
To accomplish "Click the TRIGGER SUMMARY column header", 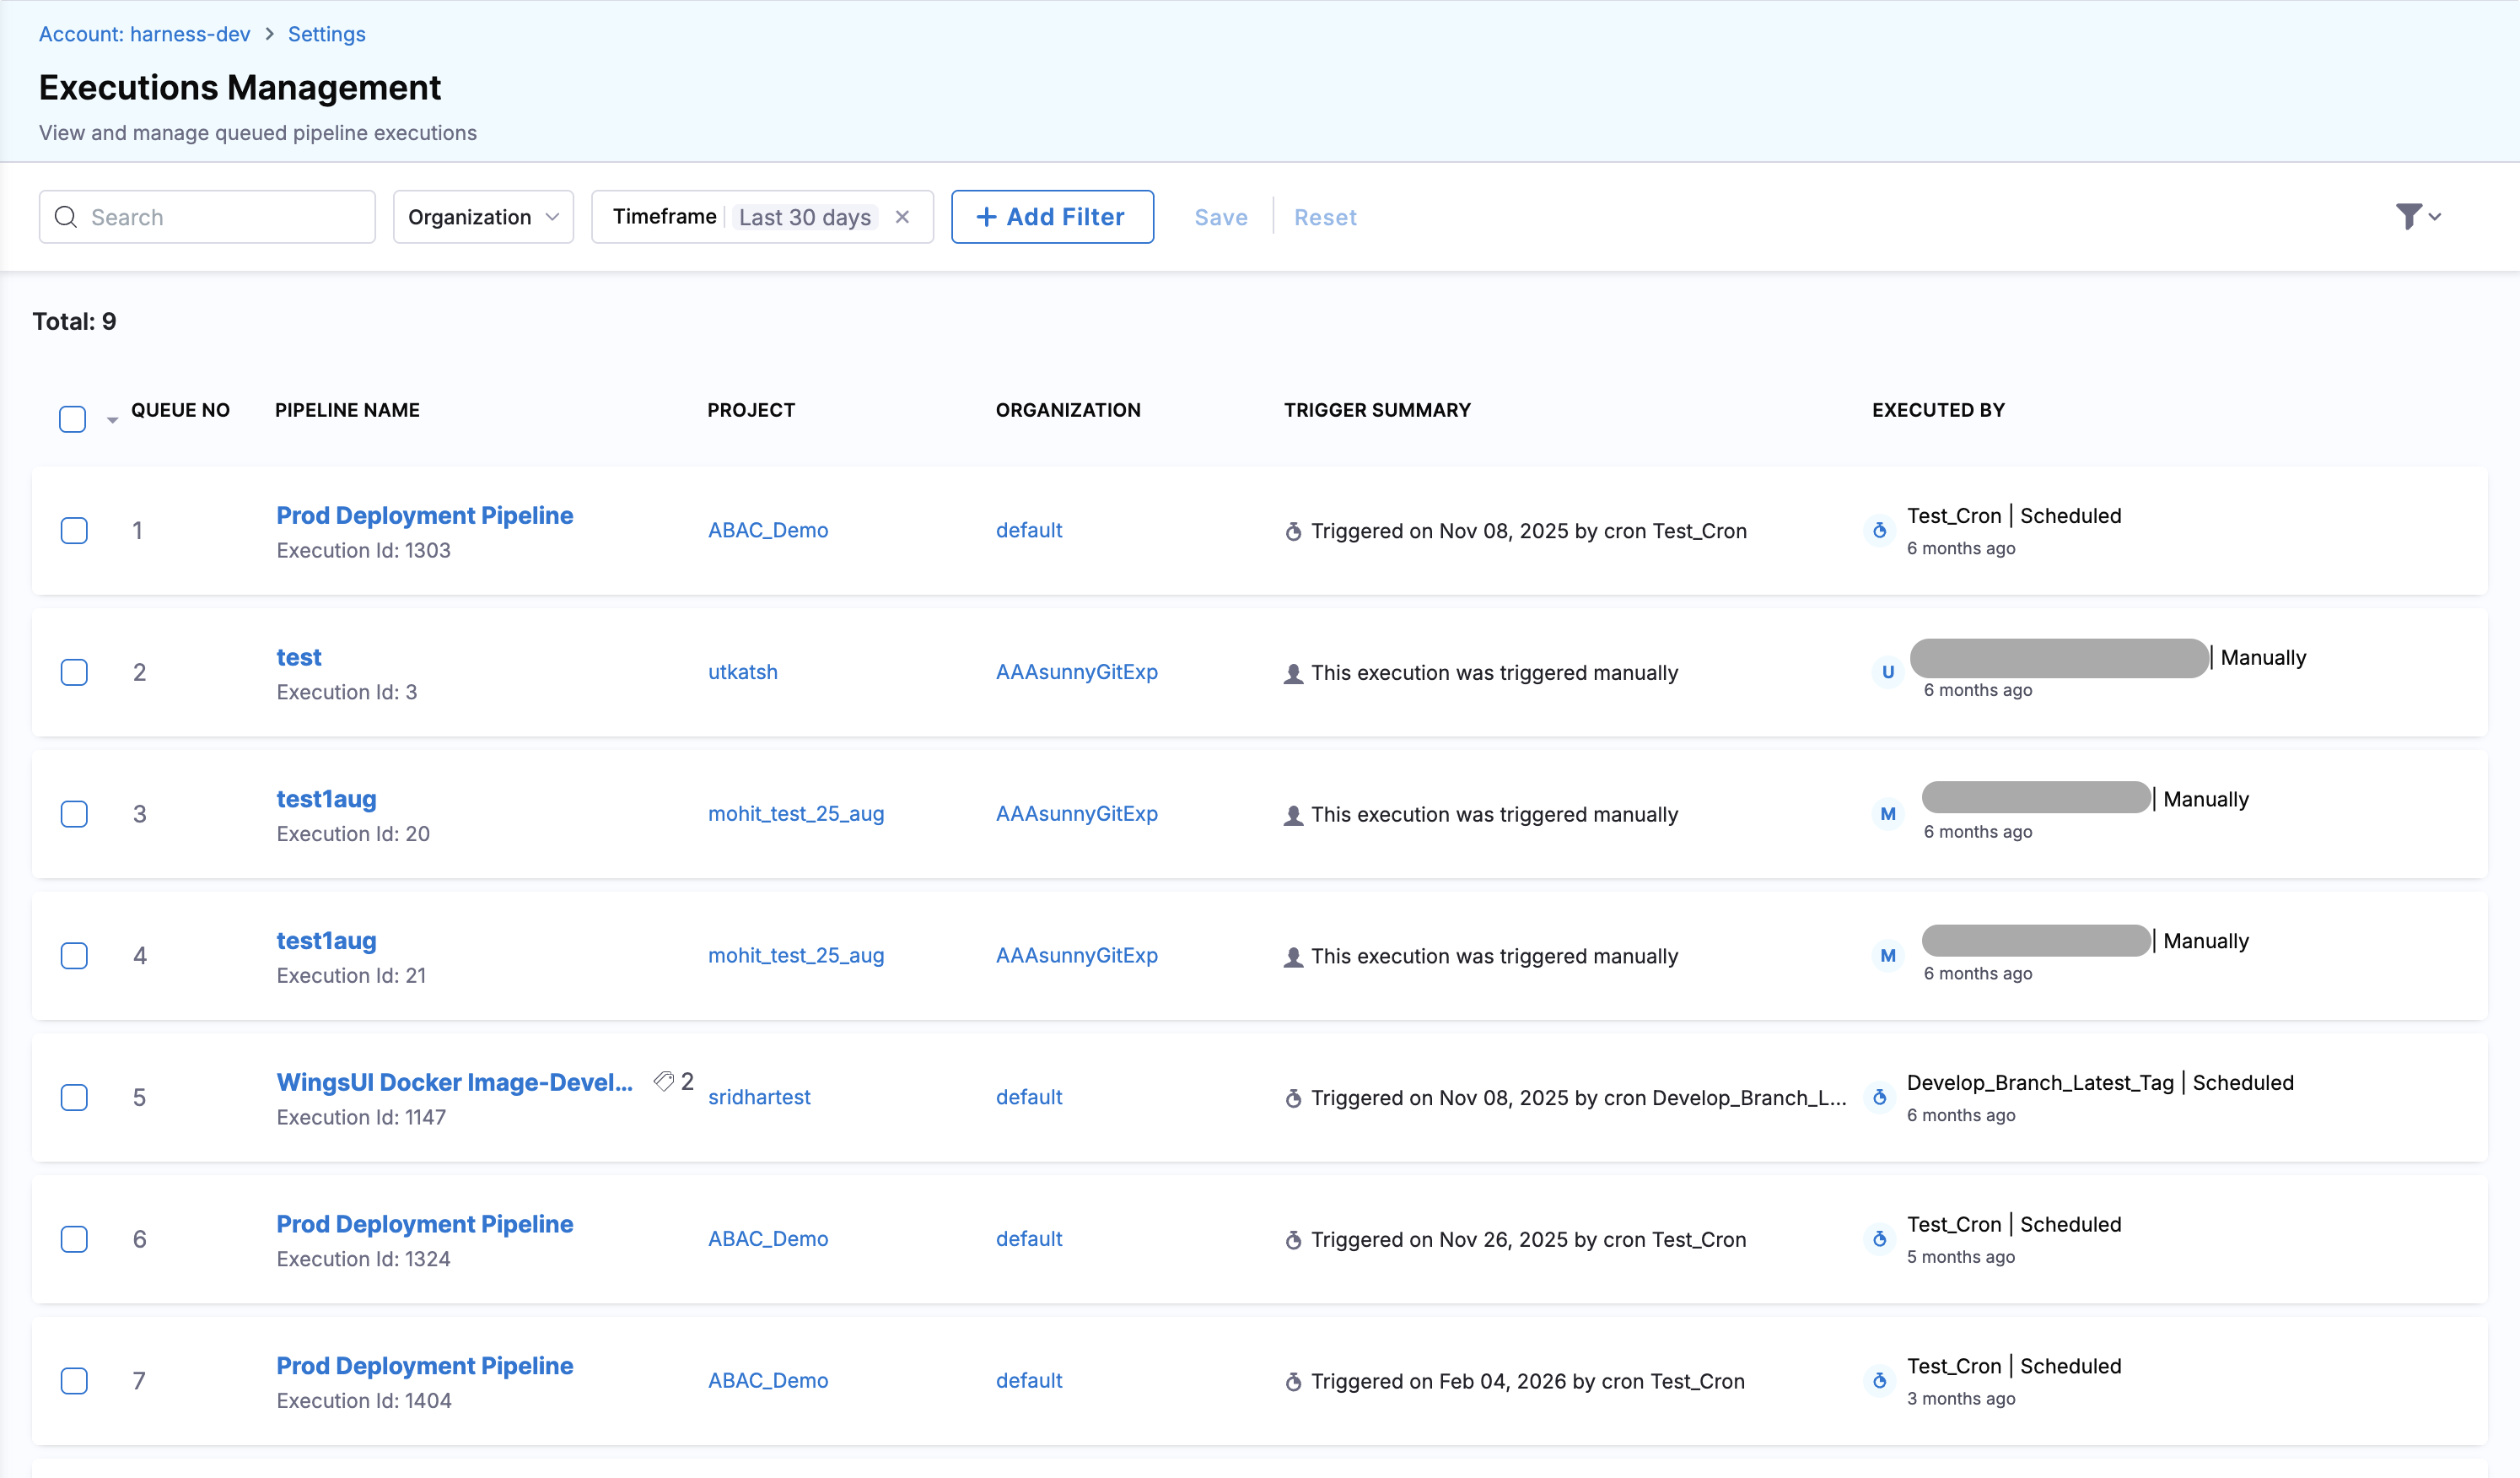I will pyautogui.click(x=1377, y=410).
